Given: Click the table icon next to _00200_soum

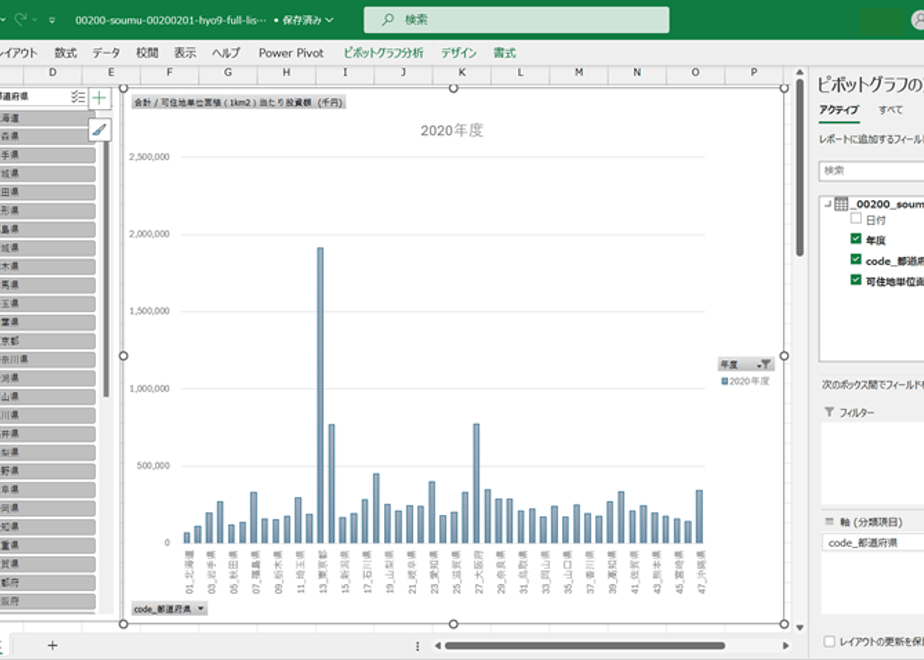Looking at the screenshot, I should pyautogui.click(x=841, y=204).
